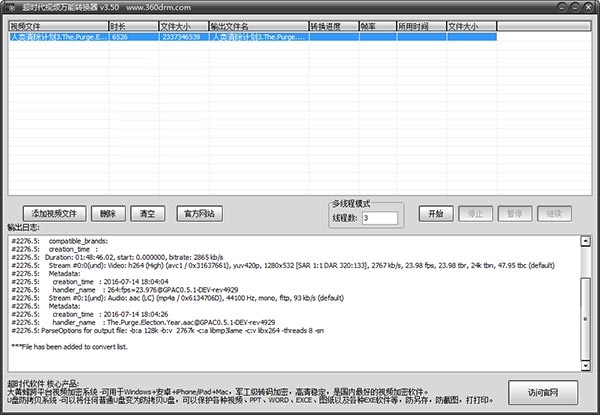Click the 转换进度 (progress) column header
This screenshot has width=600, height=415.
click(332, 25)
